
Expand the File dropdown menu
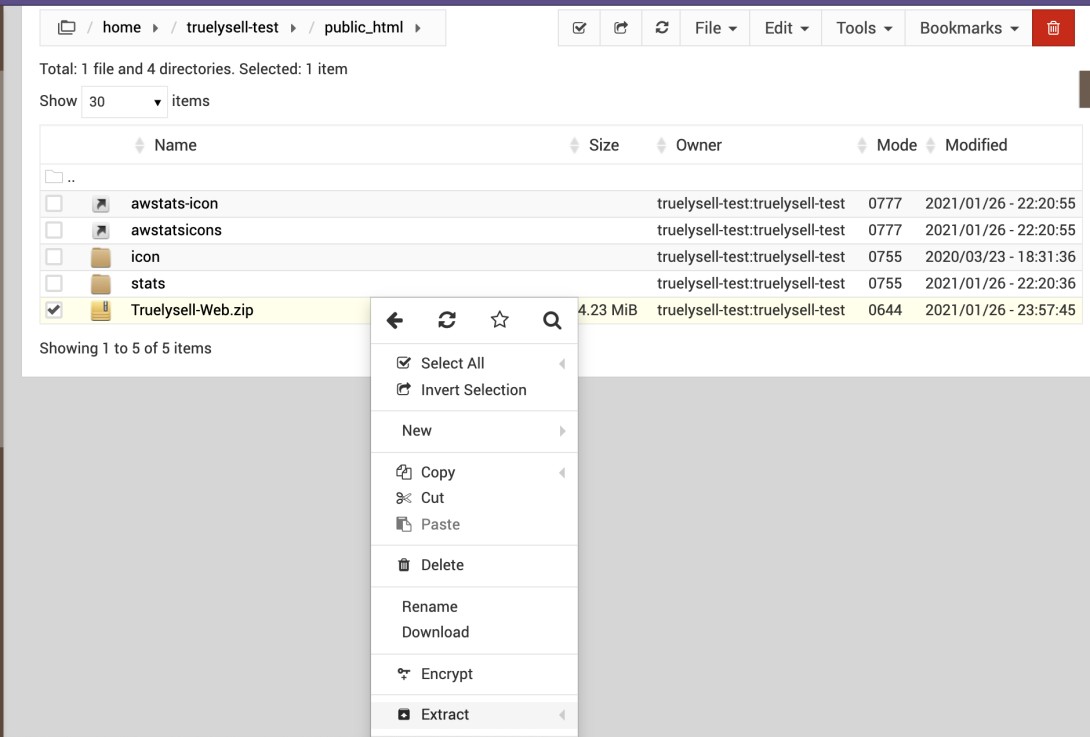coord(715,28)
